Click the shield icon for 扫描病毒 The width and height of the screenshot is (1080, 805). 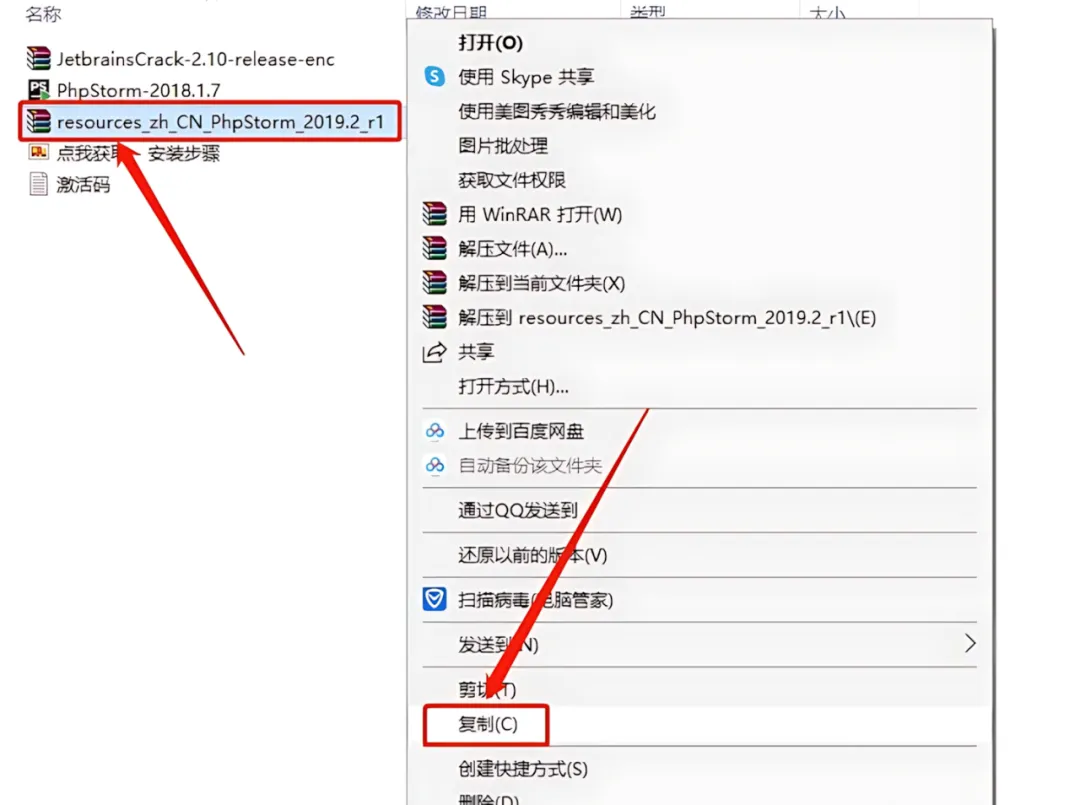(435, 599)
